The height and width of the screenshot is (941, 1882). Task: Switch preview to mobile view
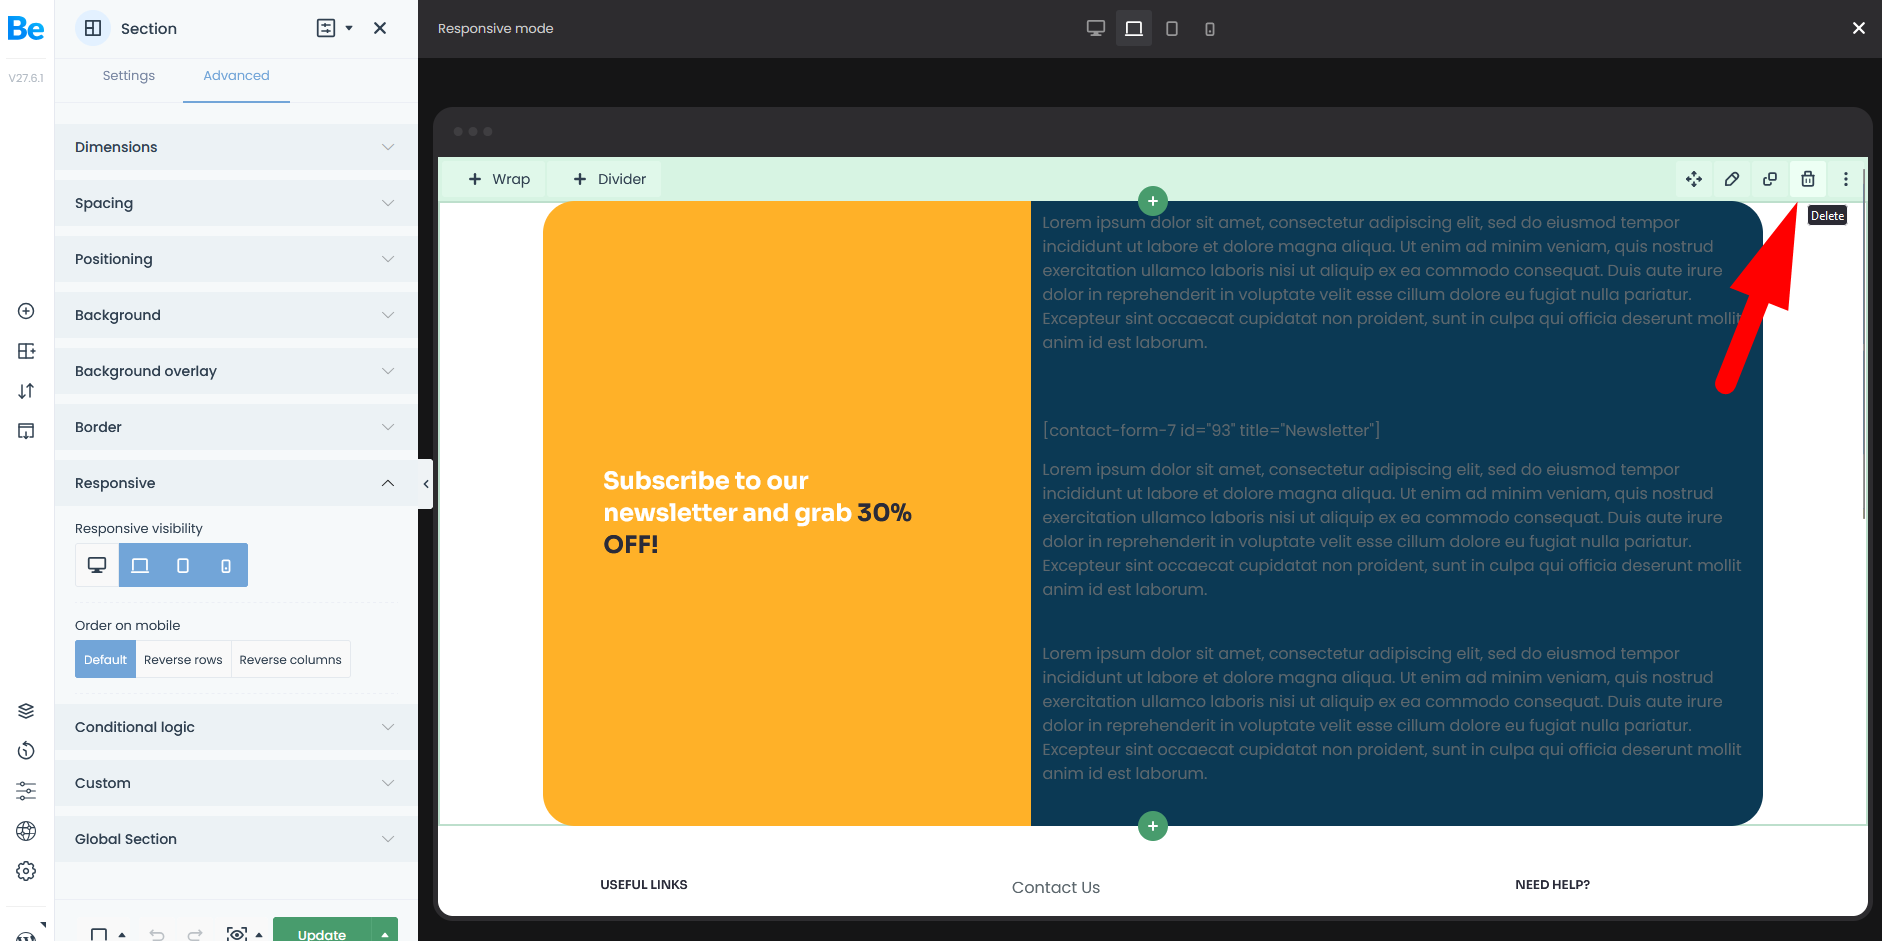(1210, 28)
